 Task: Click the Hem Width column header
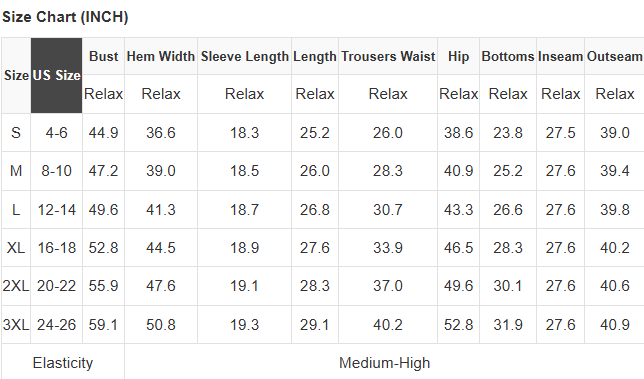(x=161, y=56)
